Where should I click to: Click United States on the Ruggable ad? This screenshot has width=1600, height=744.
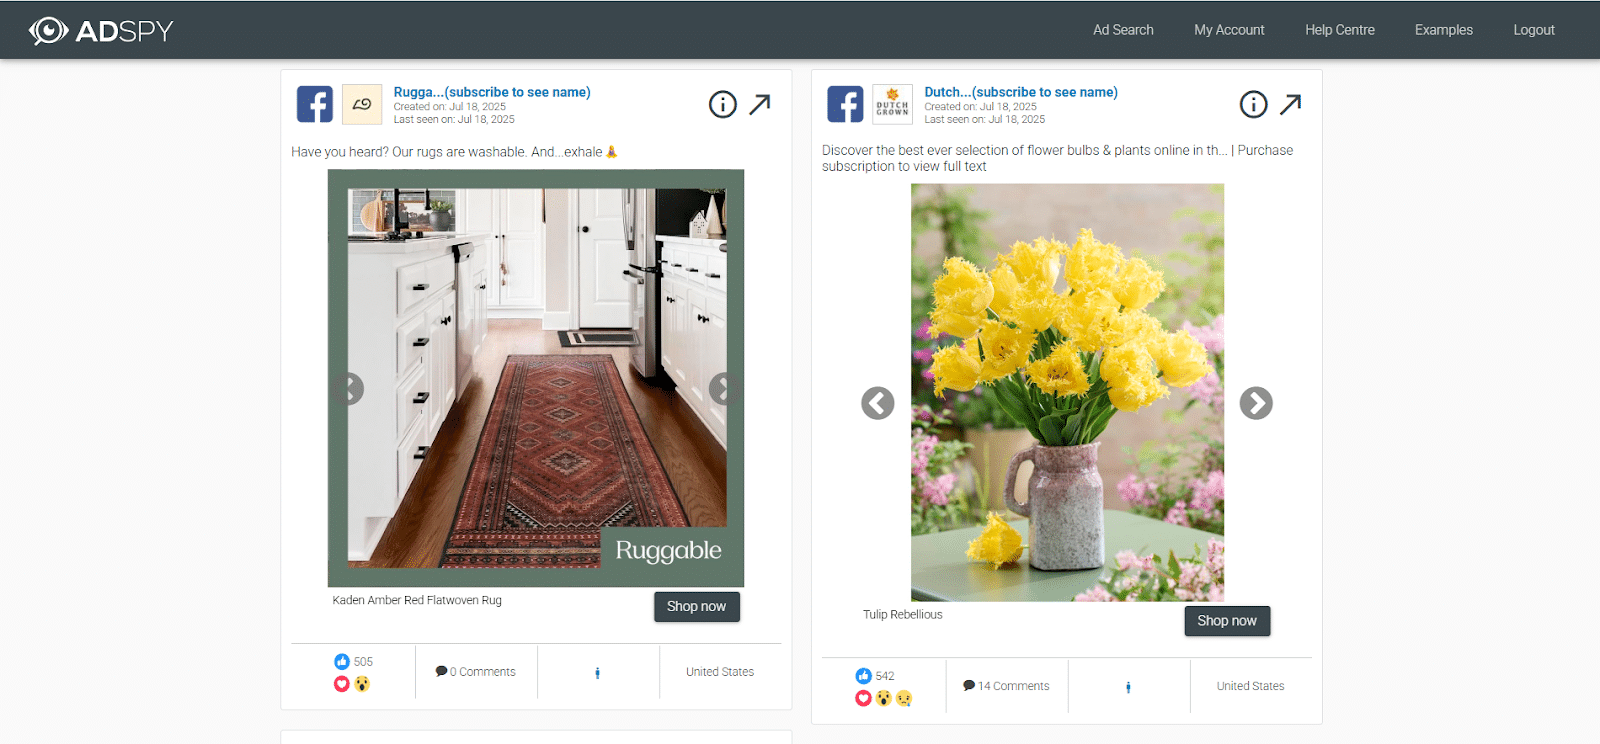click(x=720, y=672)
